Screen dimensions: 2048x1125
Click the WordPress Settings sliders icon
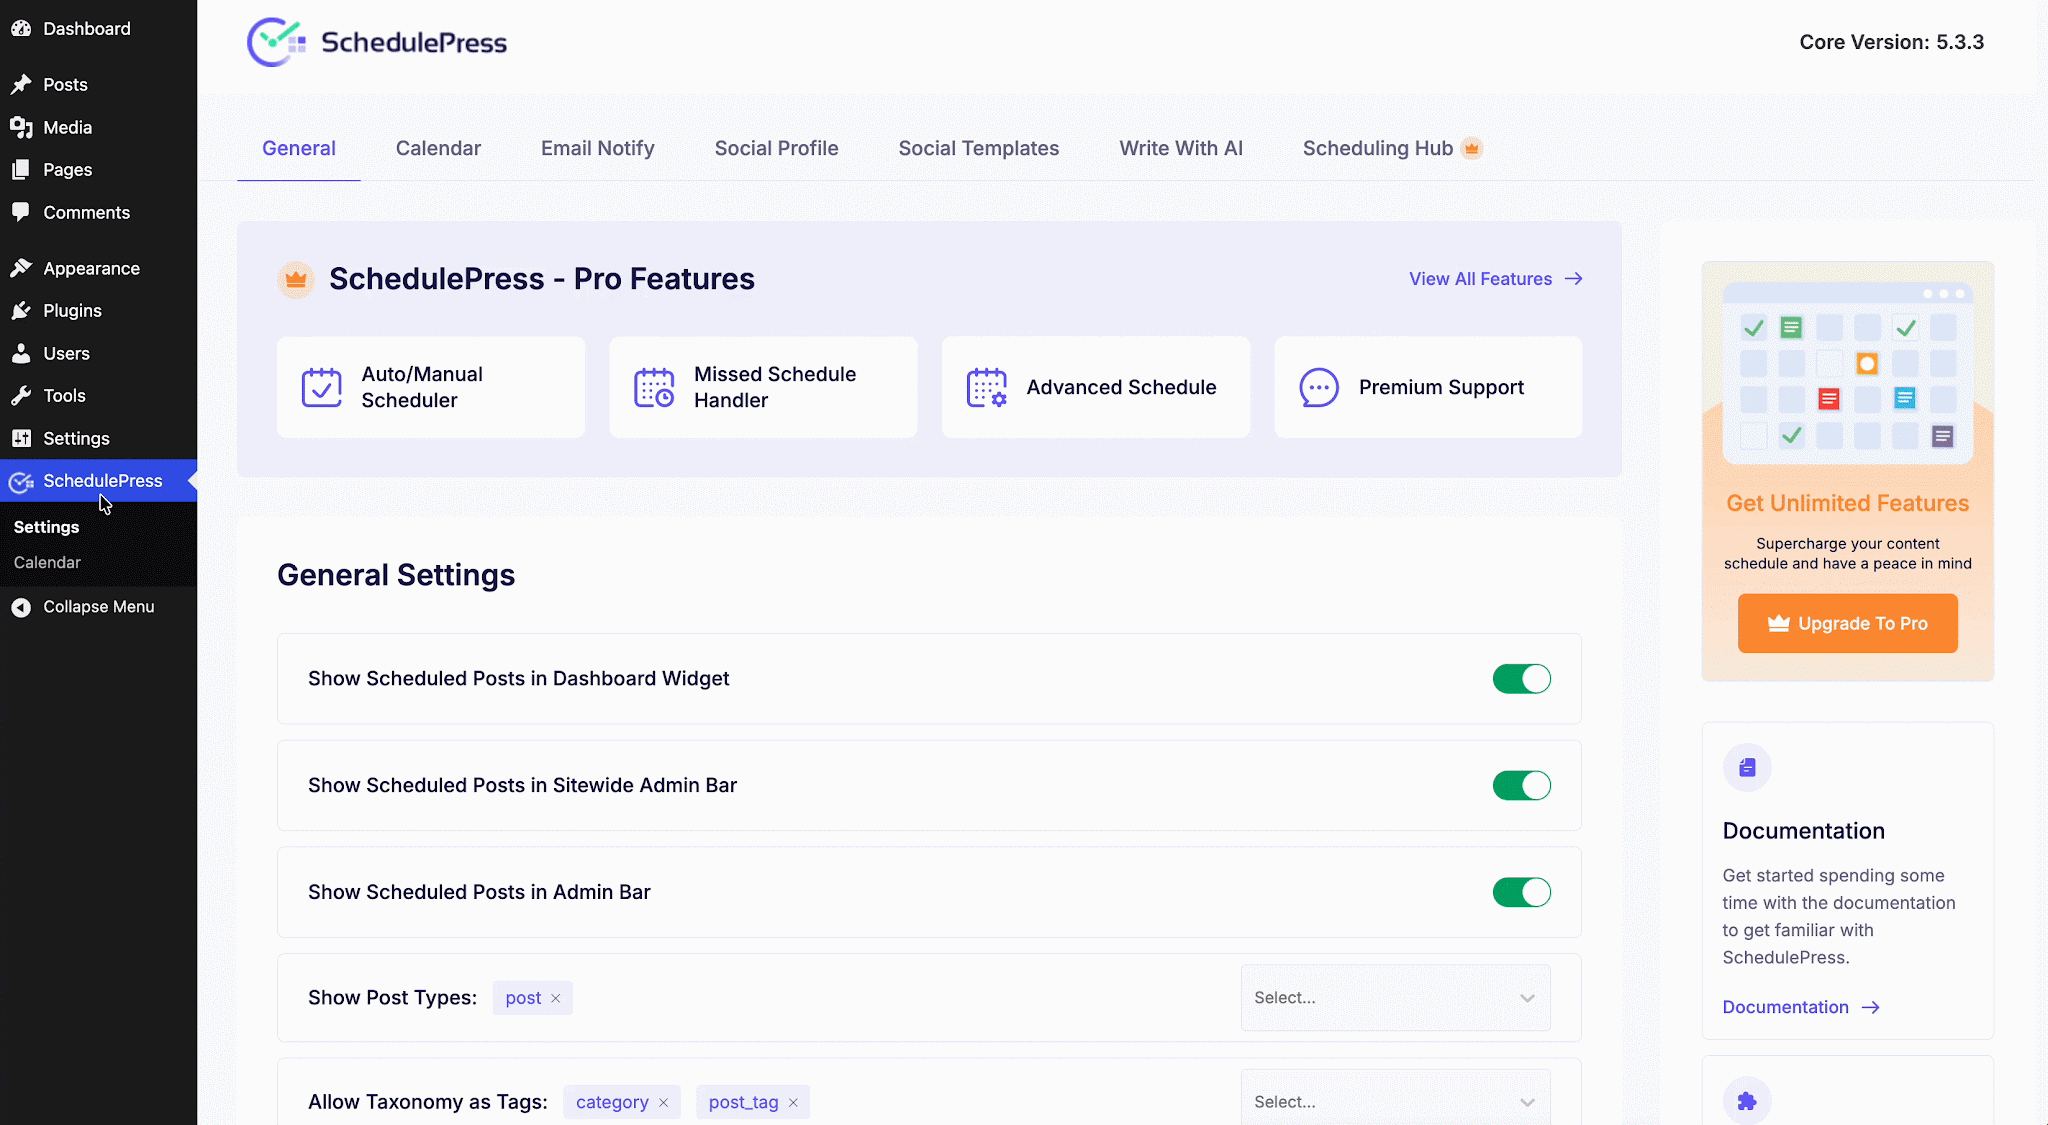[x=21, y=438]
